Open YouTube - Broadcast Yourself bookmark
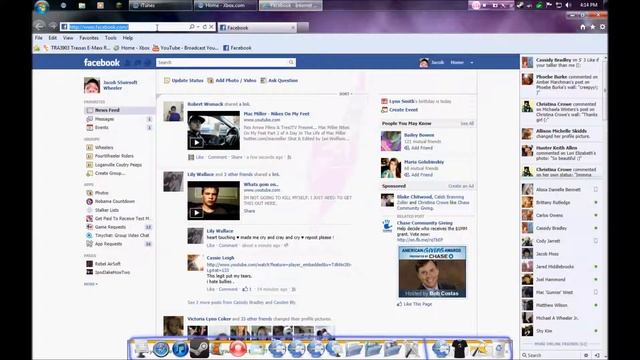Image resolution: width=640 pixels, height=360 pixels. click(185, 48)
